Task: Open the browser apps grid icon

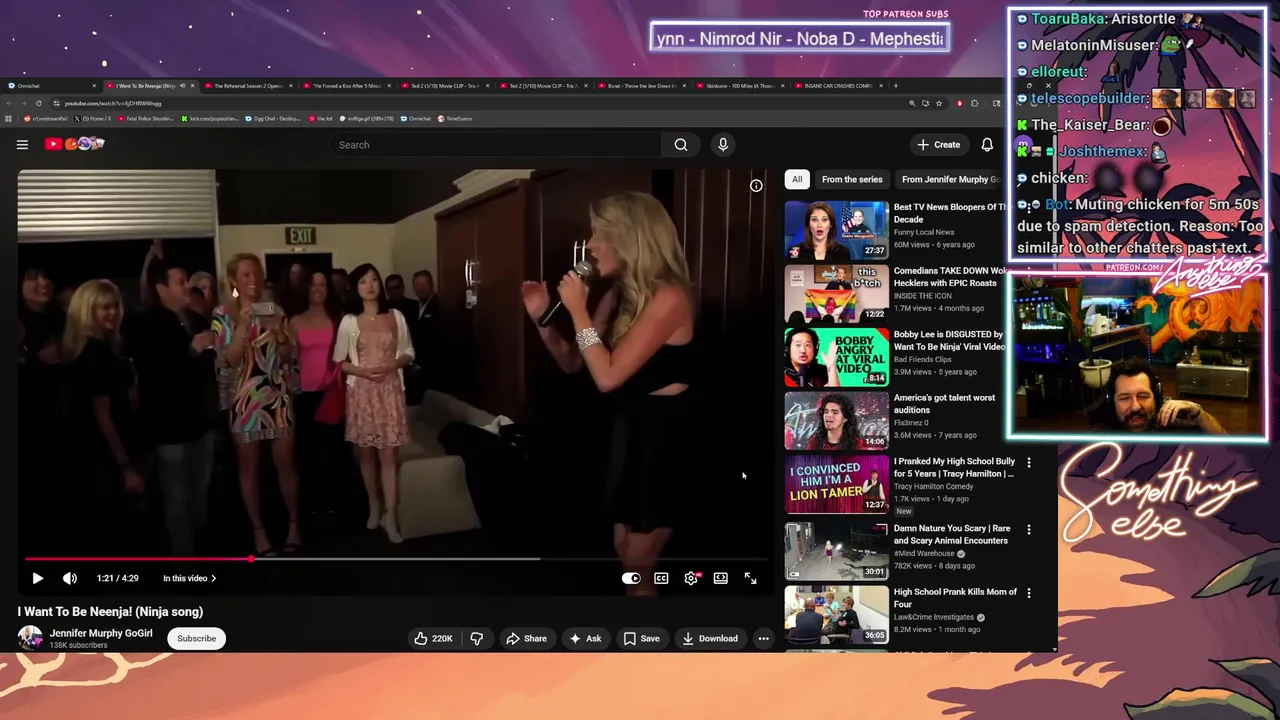Action: coord(9,118)
